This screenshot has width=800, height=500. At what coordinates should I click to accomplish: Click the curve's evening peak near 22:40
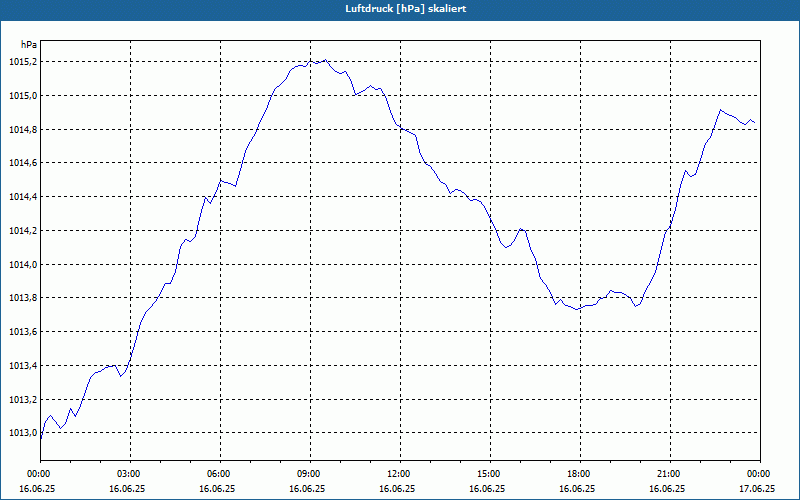[x=720, y=110]
